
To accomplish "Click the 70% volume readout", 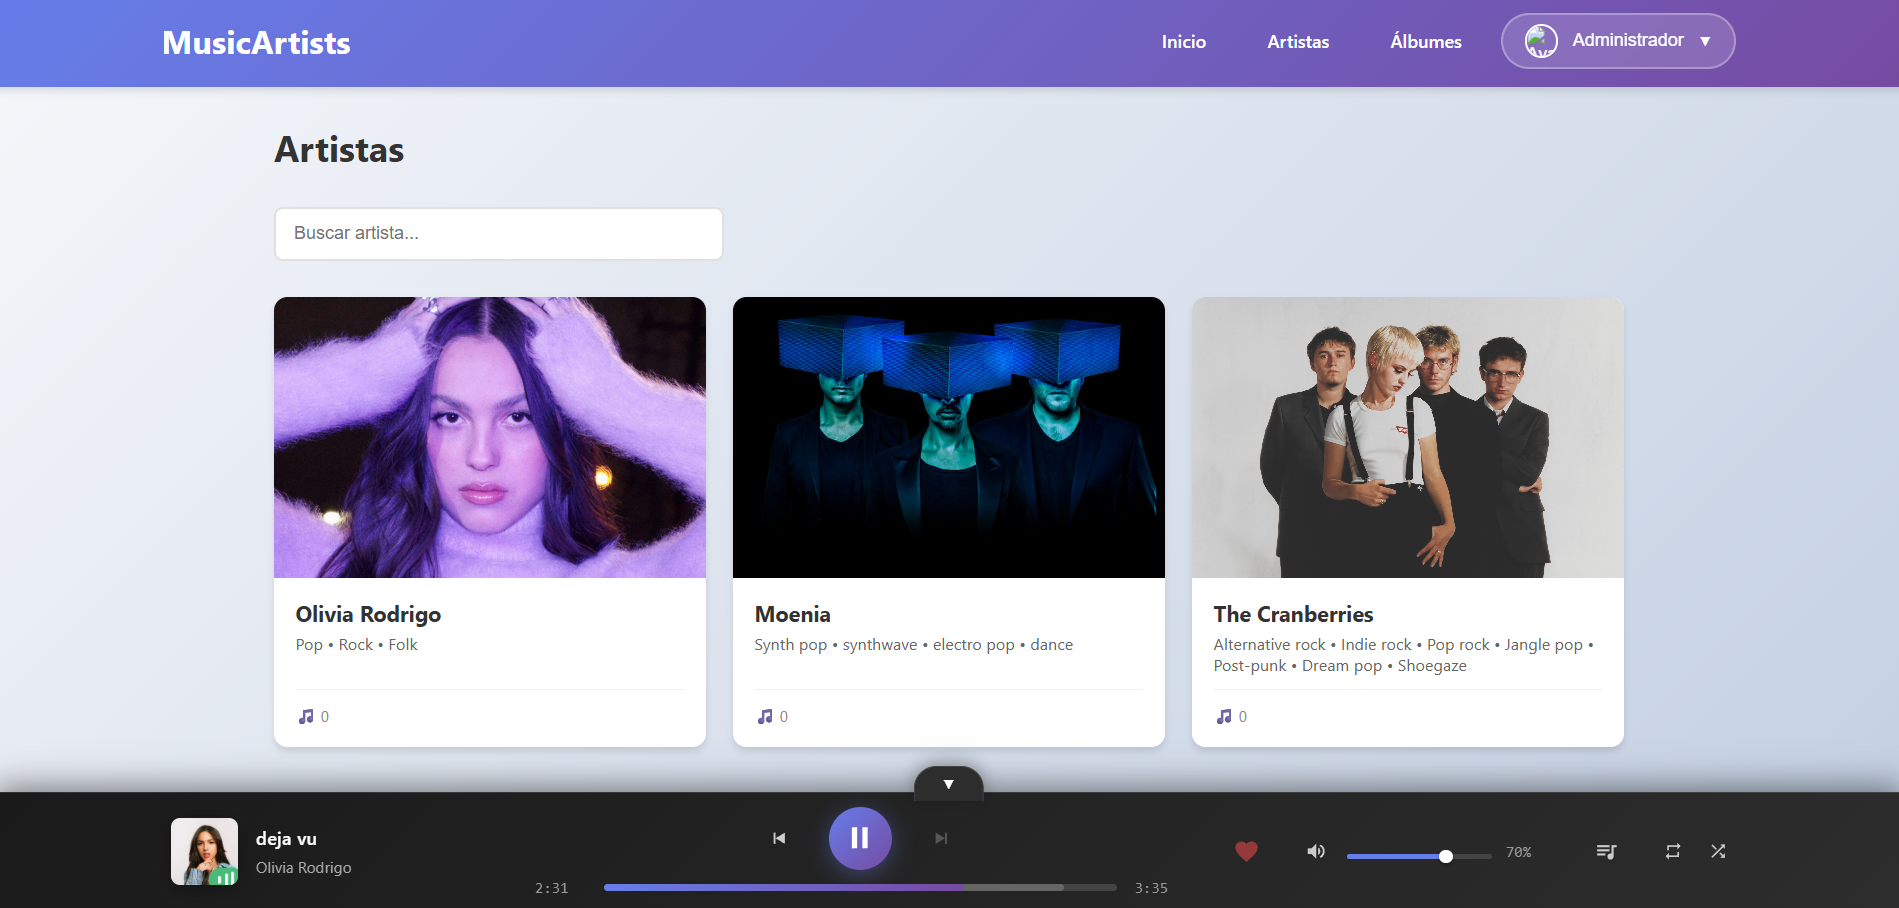I will point(1519,853).
